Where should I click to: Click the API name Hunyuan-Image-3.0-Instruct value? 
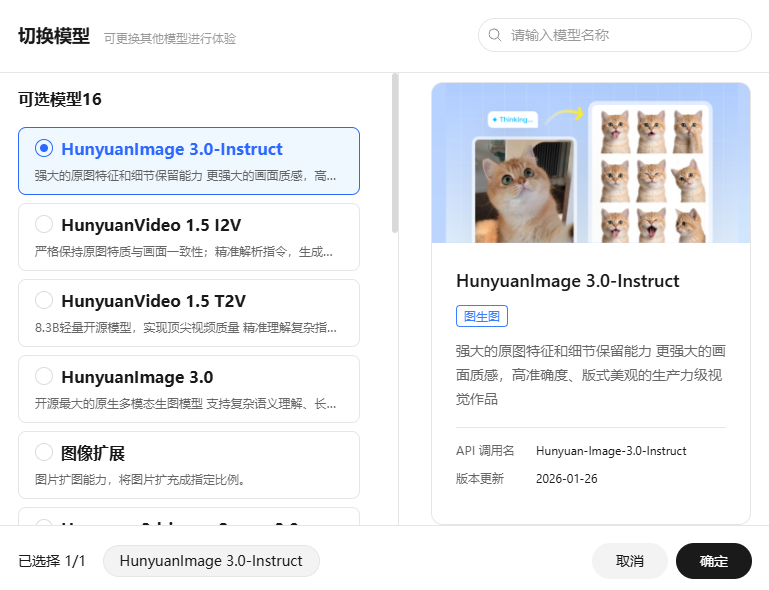tap(611, 451)
